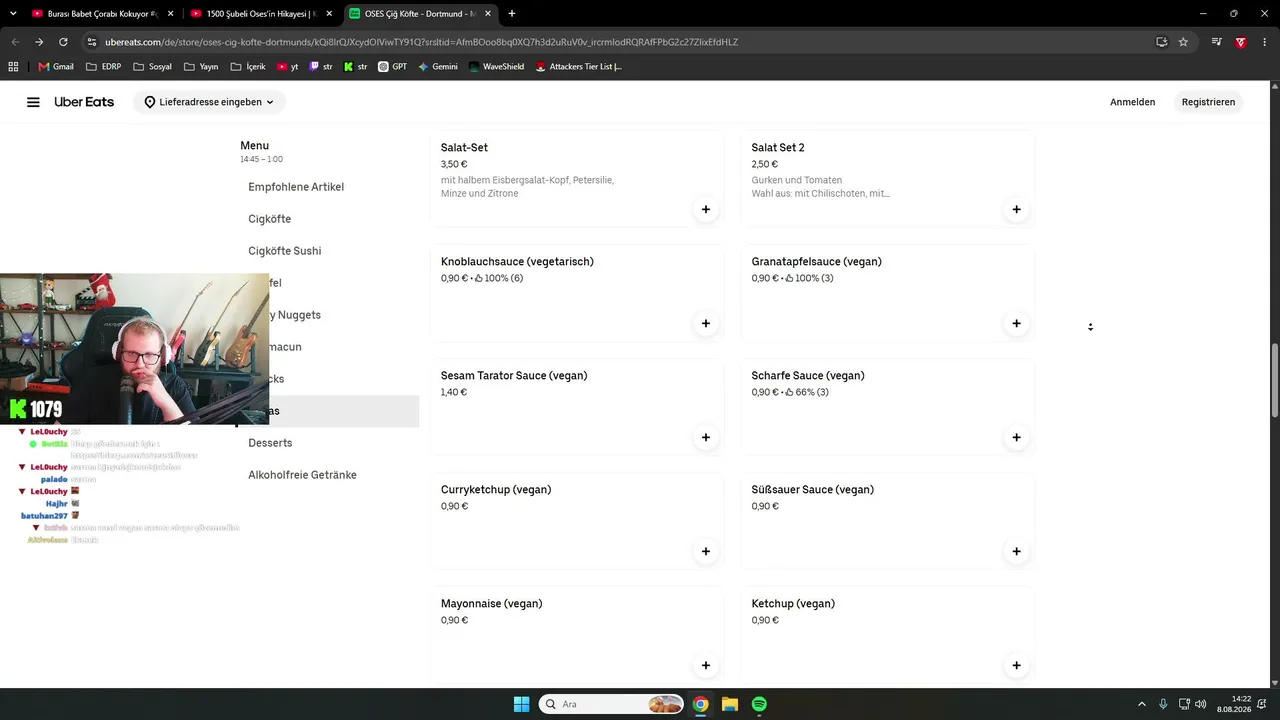Open File Explorer from the taskbar
This screenshot has width=1280, height=720.
tap(730, 704)
